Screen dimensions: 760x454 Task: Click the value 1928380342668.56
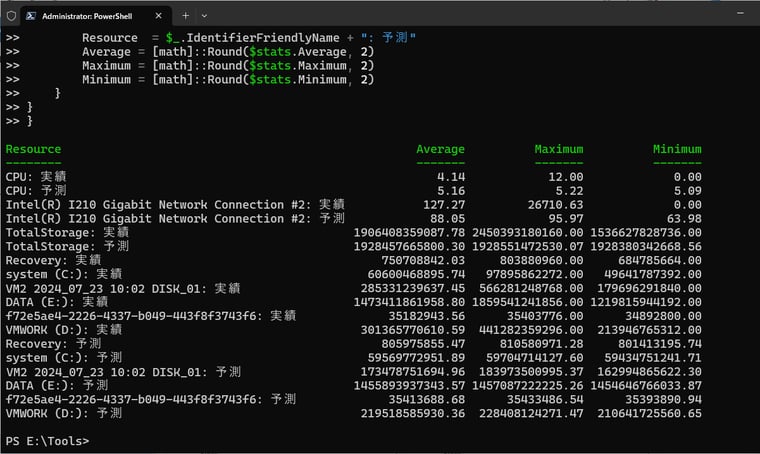pyautogui.click(x=646, y=247)
